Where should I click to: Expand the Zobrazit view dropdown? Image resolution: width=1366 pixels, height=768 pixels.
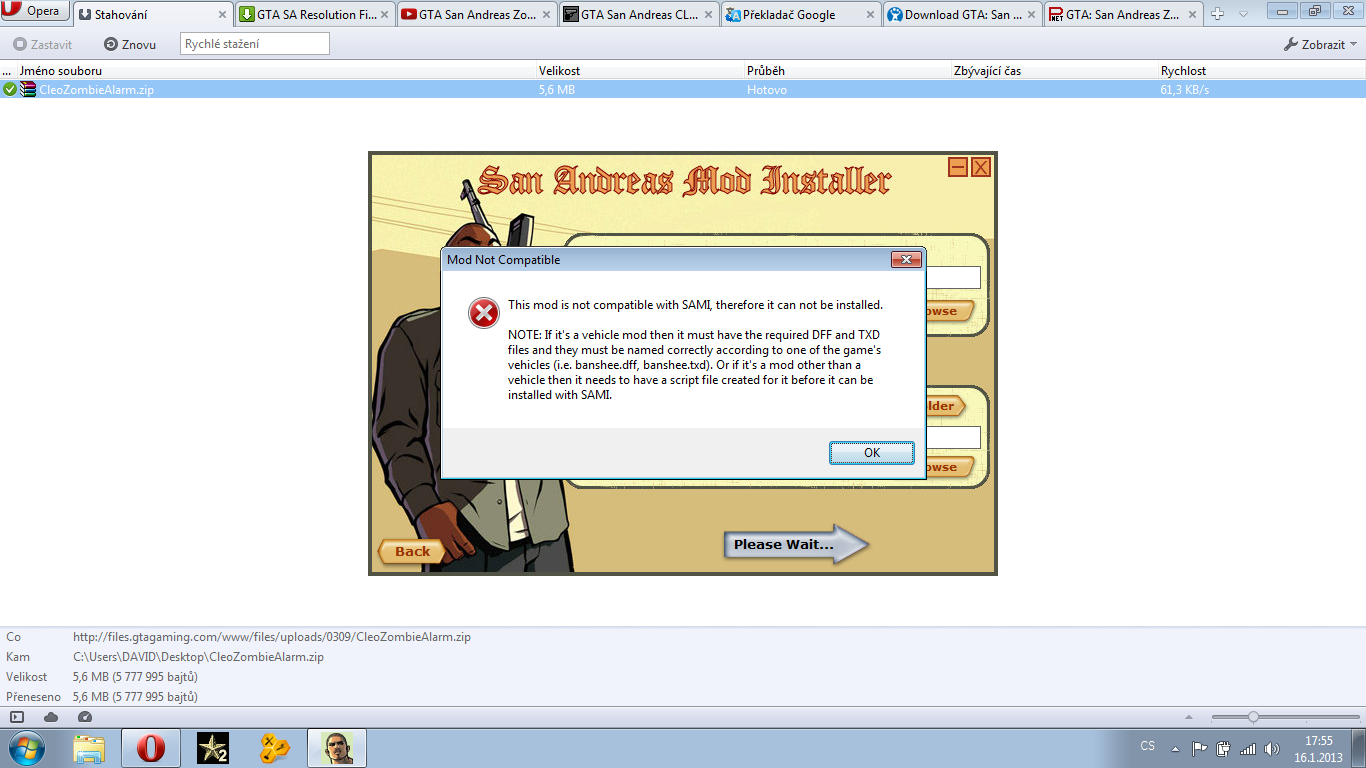point(1320,45)
